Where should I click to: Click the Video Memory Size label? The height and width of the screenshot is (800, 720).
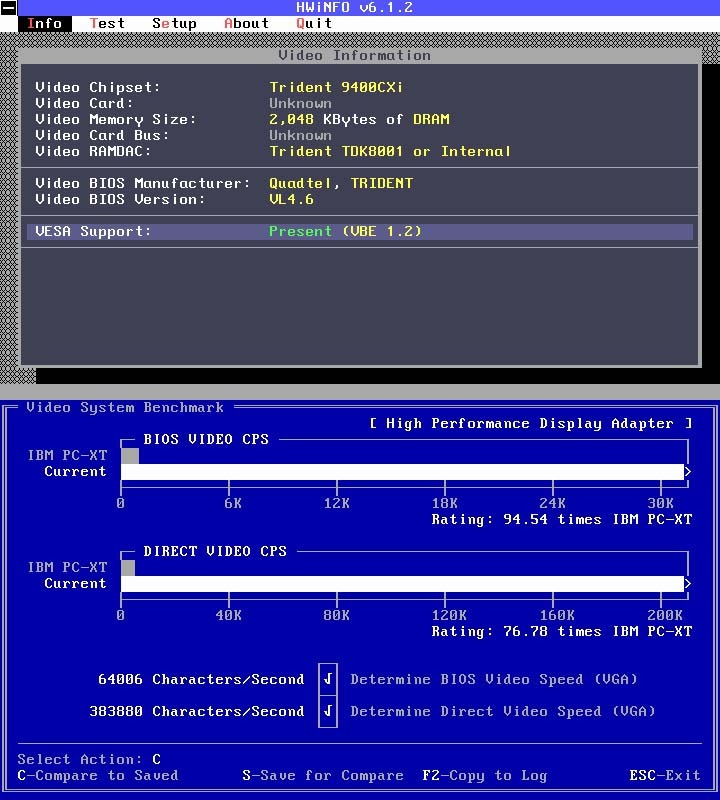pos(116,119)
